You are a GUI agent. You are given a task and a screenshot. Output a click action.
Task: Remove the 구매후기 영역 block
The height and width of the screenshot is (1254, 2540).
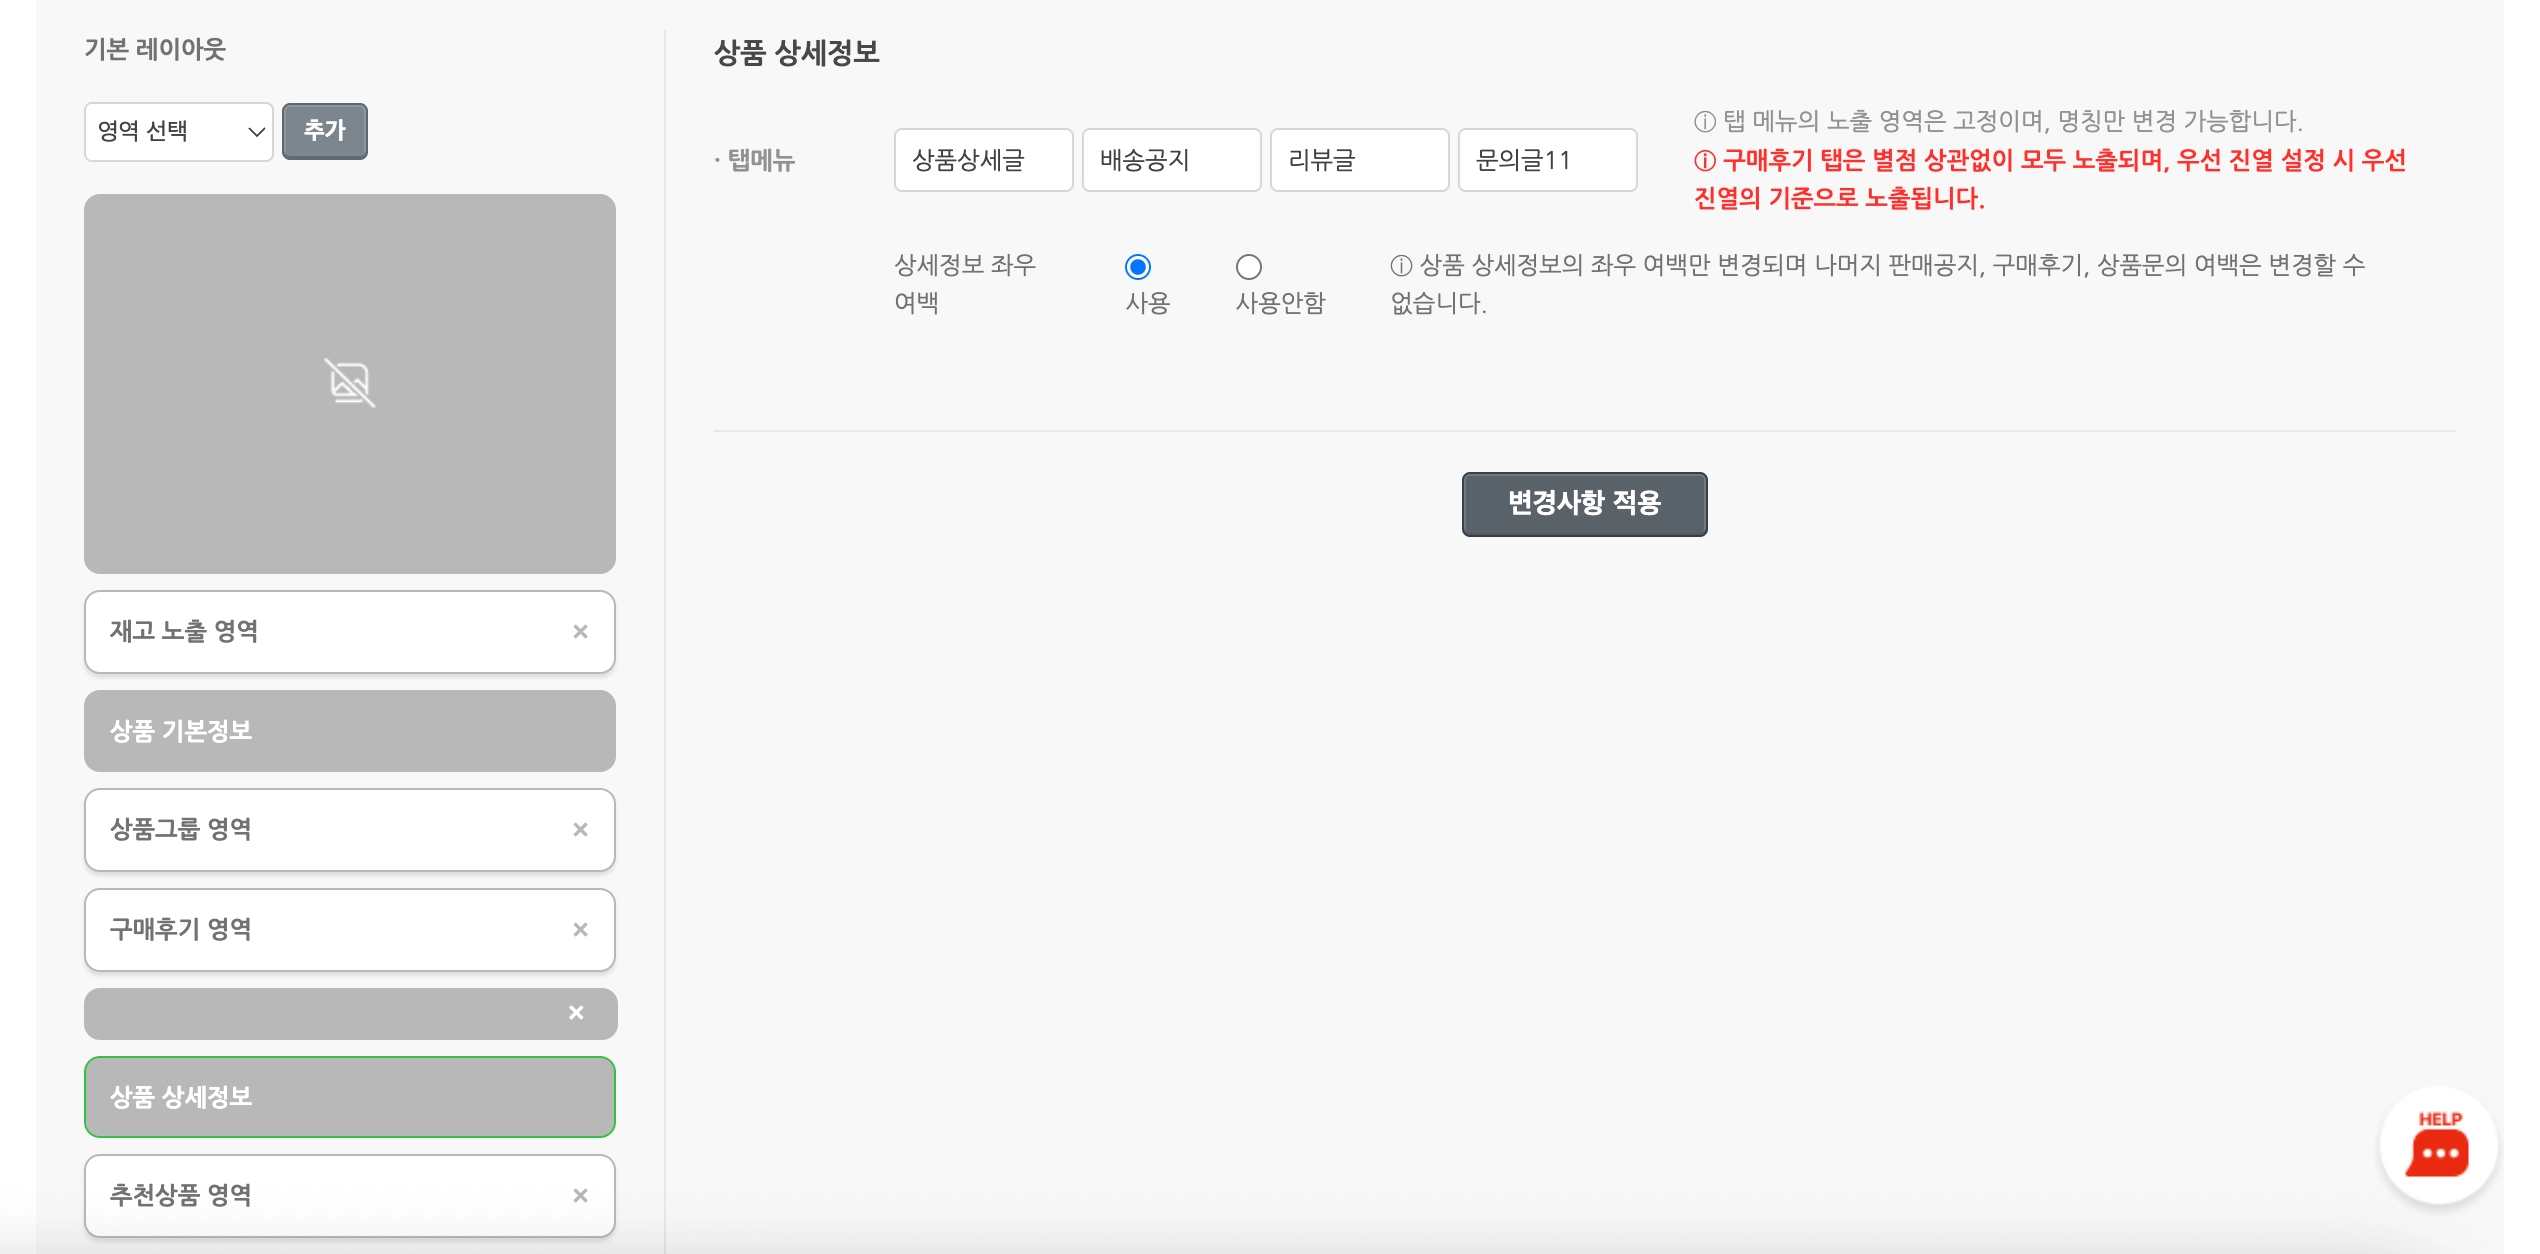580,930
